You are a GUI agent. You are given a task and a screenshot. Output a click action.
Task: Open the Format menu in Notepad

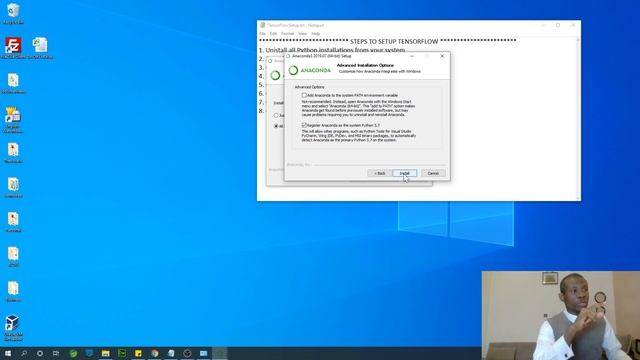287,33
